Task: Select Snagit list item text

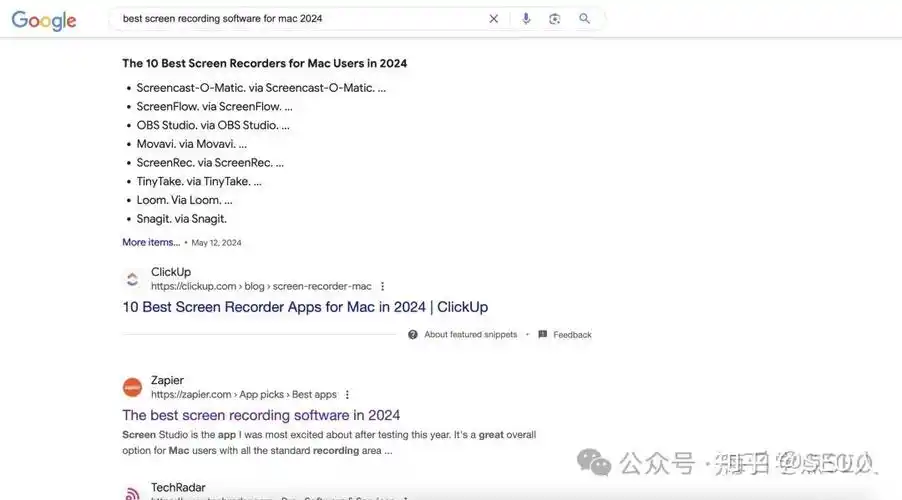Action: pos(182,219)
